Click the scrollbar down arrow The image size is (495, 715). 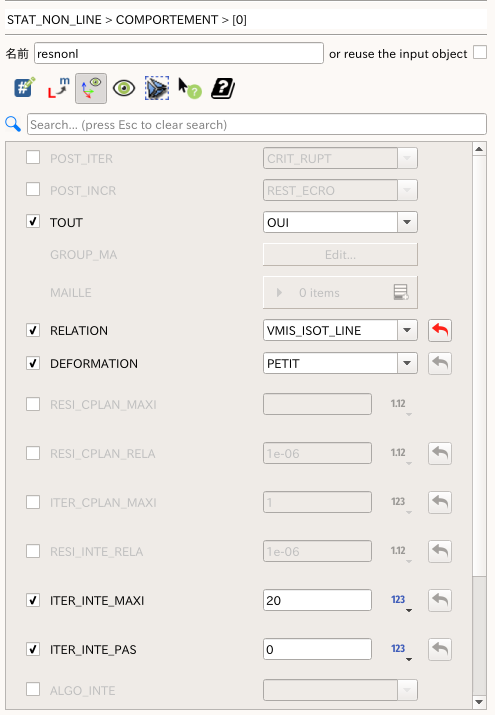click(x=479, y=701)
